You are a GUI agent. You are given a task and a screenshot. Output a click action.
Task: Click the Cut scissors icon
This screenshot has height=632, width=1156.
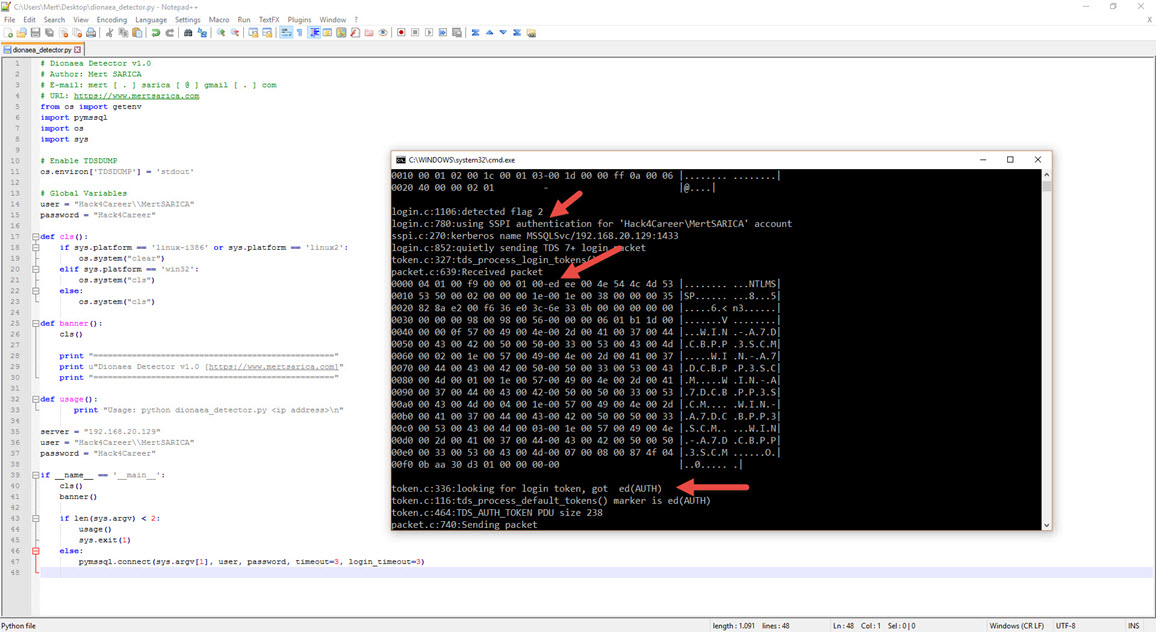[x=110, y=33]
